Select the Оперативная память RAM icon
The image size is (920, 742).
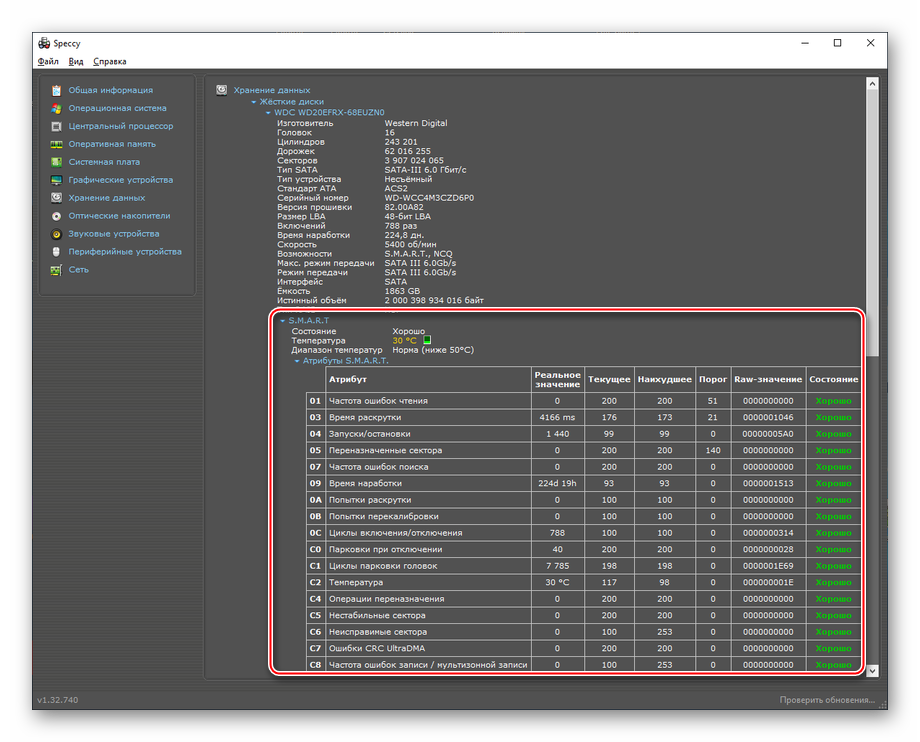click(x=57, y=144)
